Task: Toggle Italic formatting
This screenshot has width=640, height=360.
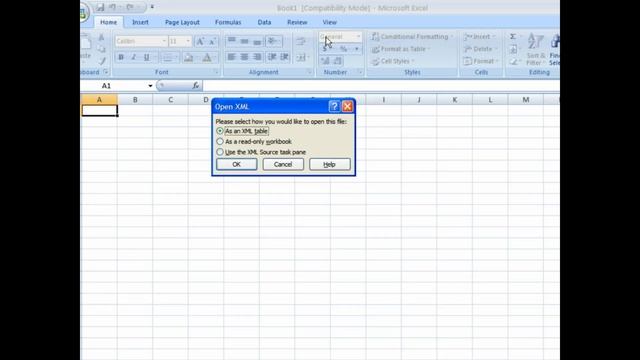Action: click(x=133, y=58)
